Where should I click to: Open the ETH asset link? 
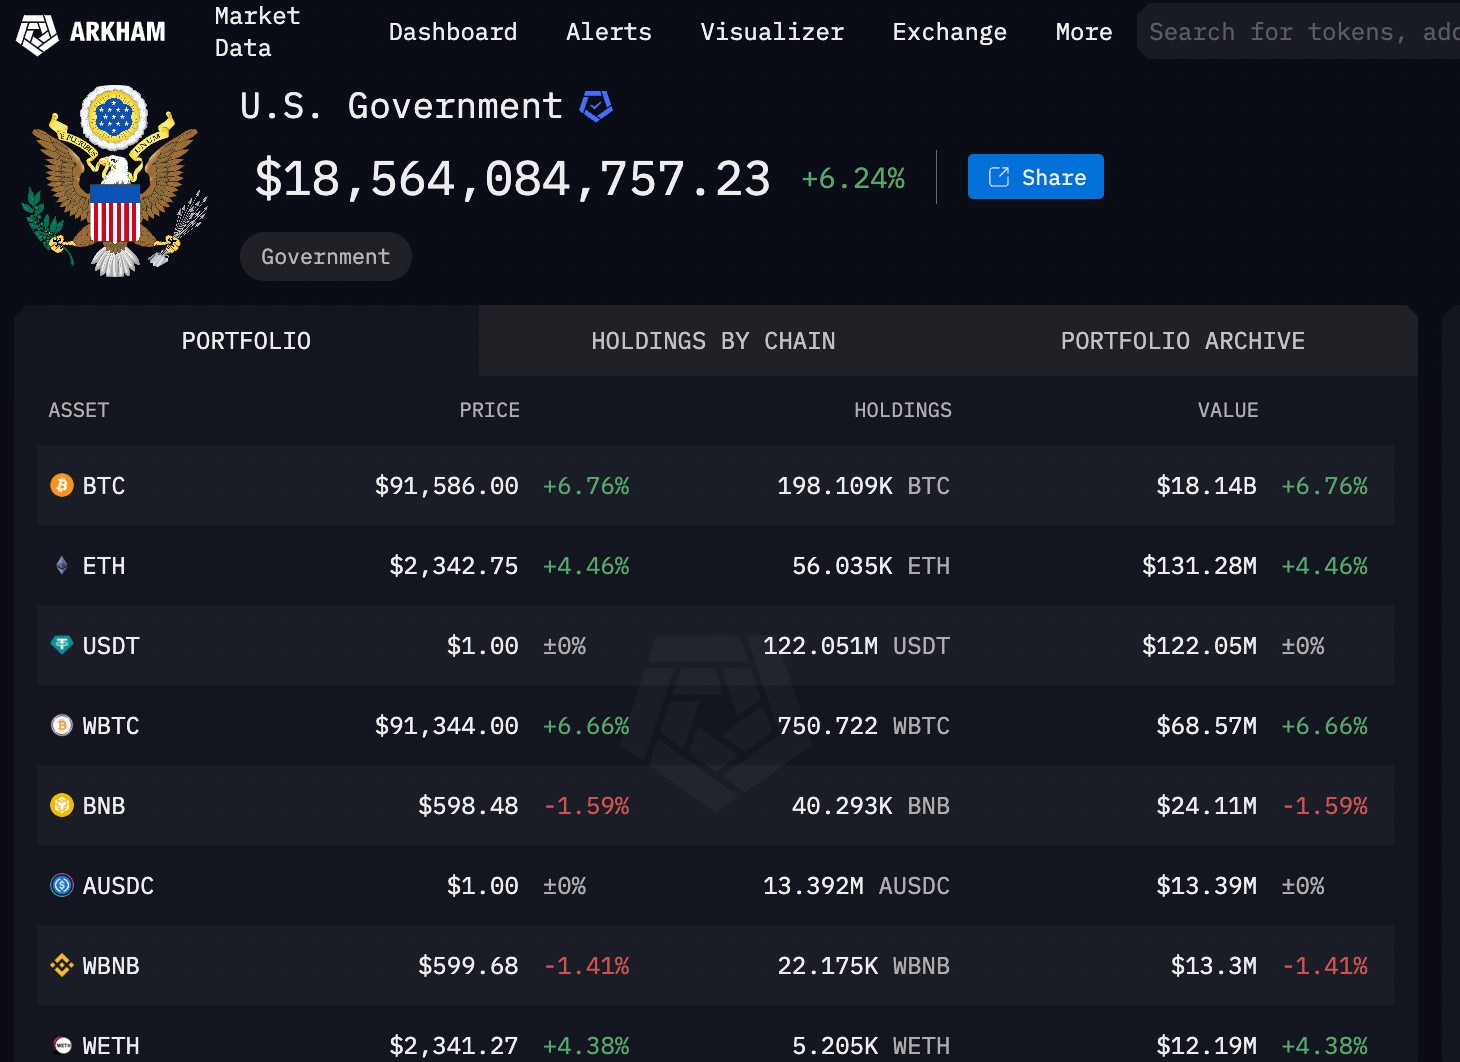pyautogui.click(x=104, y=566)
